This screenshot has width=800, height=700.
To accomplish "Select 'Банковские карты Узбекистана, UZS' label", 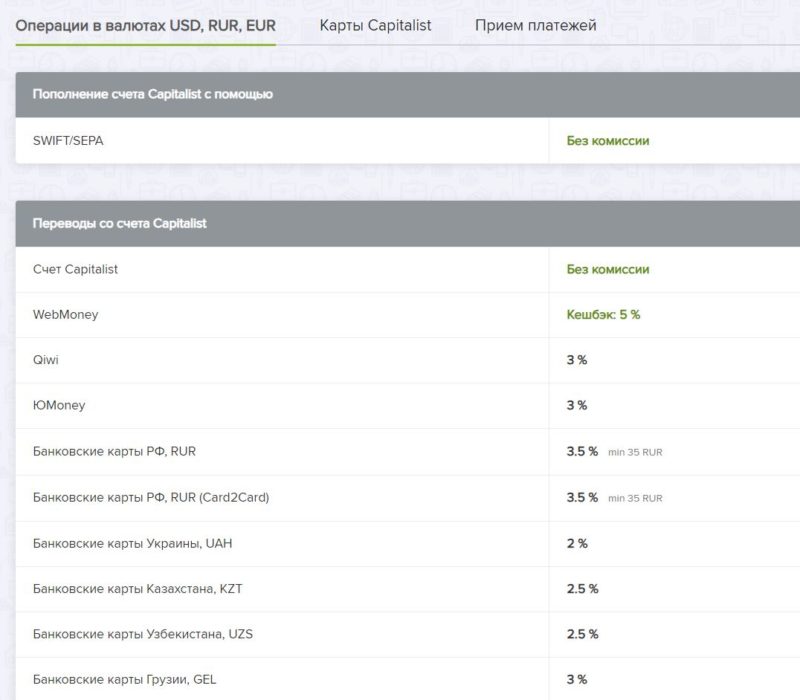I will (142, 634).
